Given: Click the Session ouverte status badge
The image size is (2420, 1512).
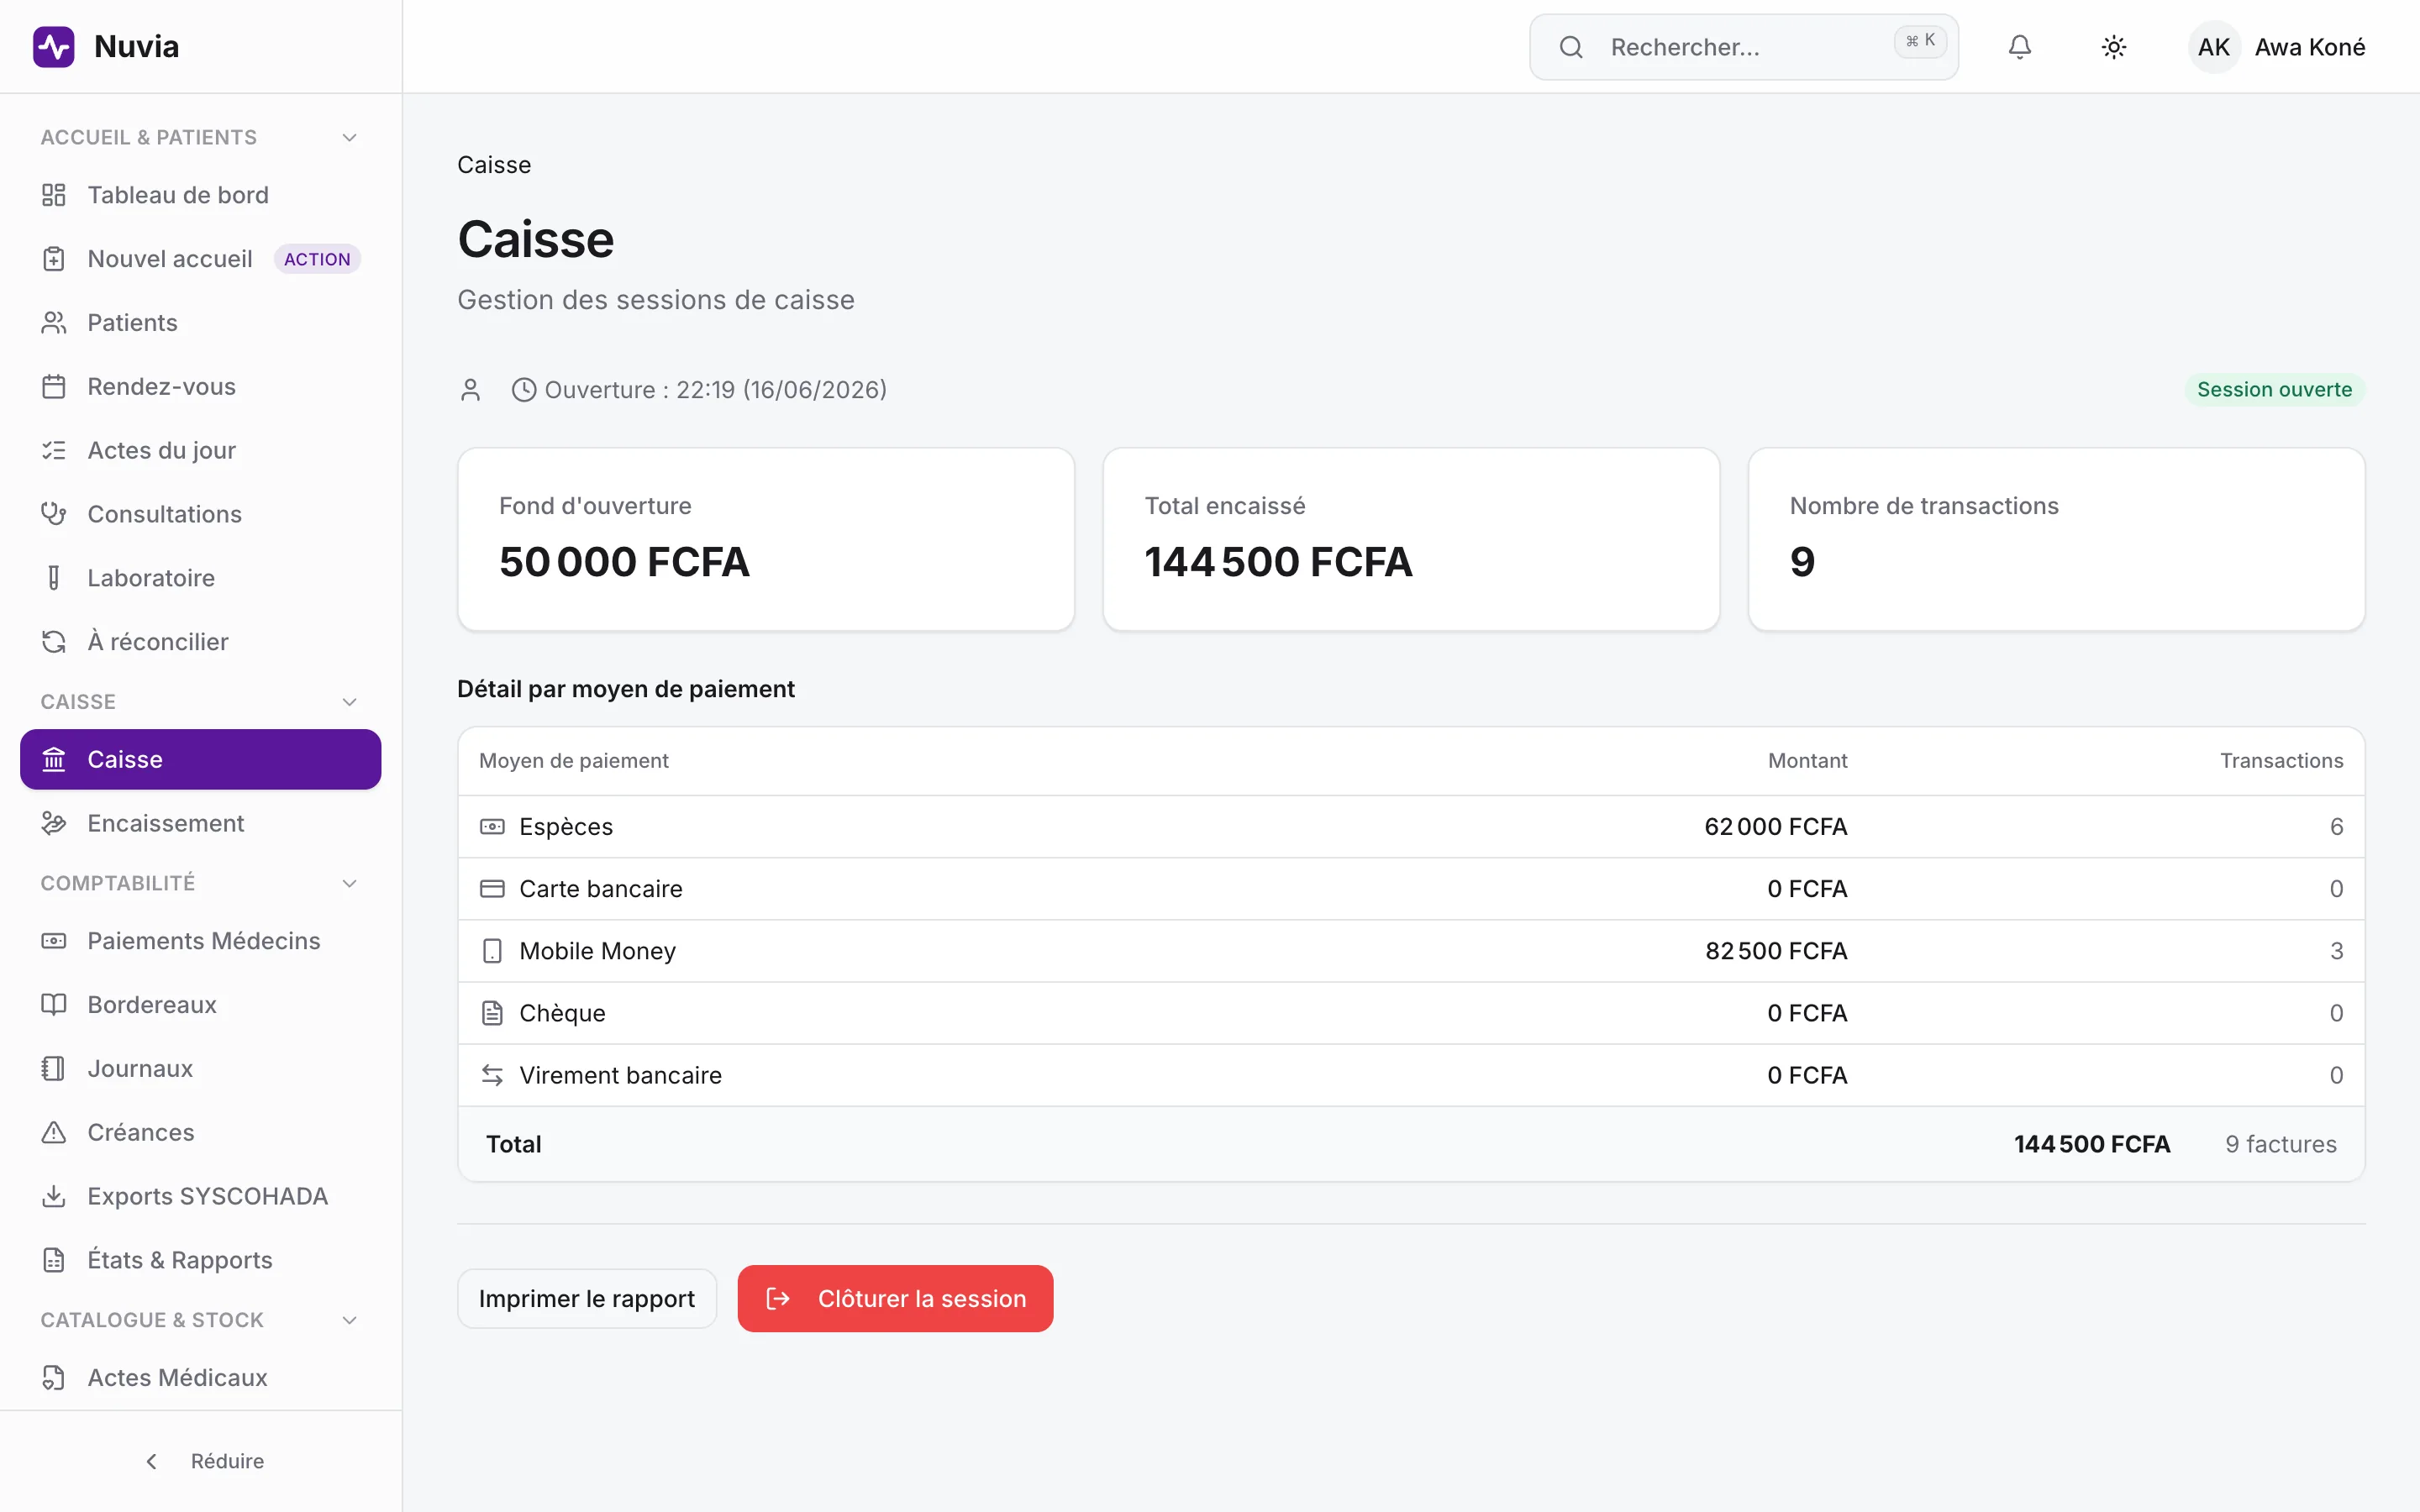Looking at the screenshot, I should click(2274, 390).
